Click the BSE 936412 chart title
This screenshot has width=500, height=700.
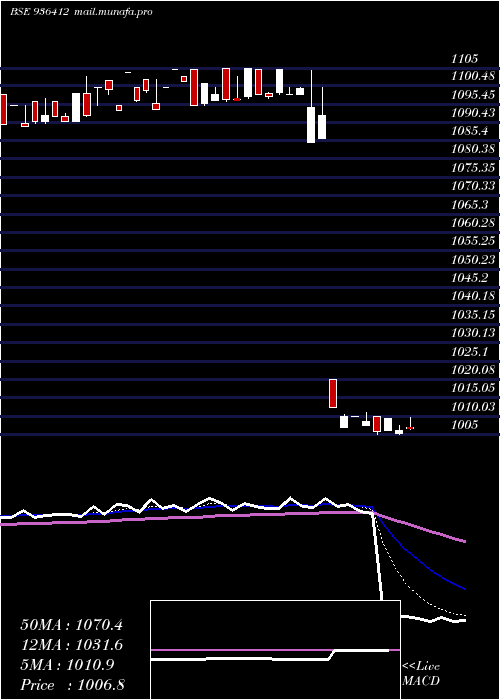tap(39, 12)
